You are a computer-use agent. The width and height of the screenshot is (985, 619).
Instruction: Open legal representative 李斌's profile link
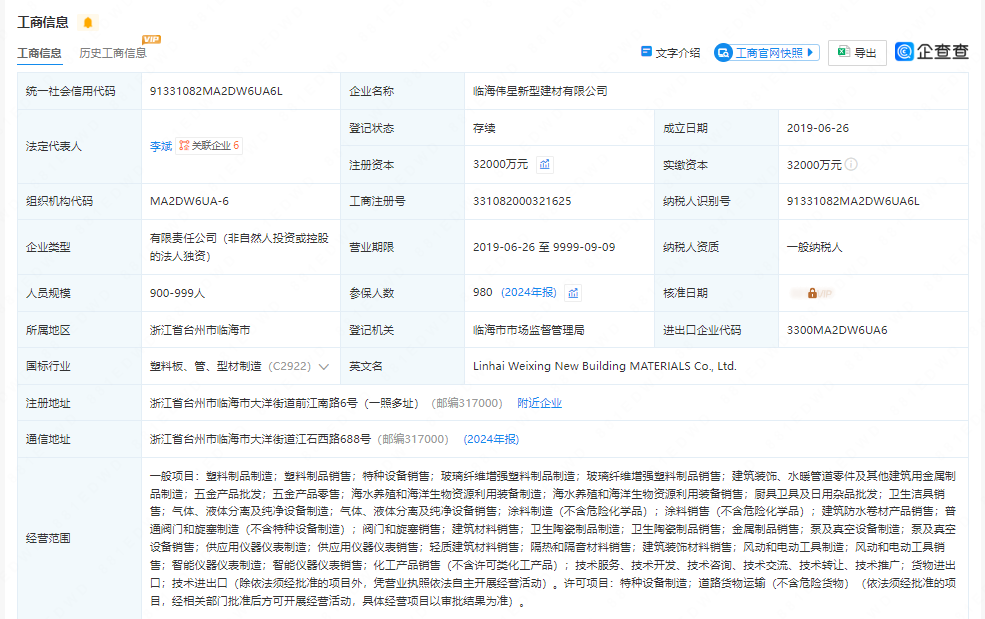160,146
